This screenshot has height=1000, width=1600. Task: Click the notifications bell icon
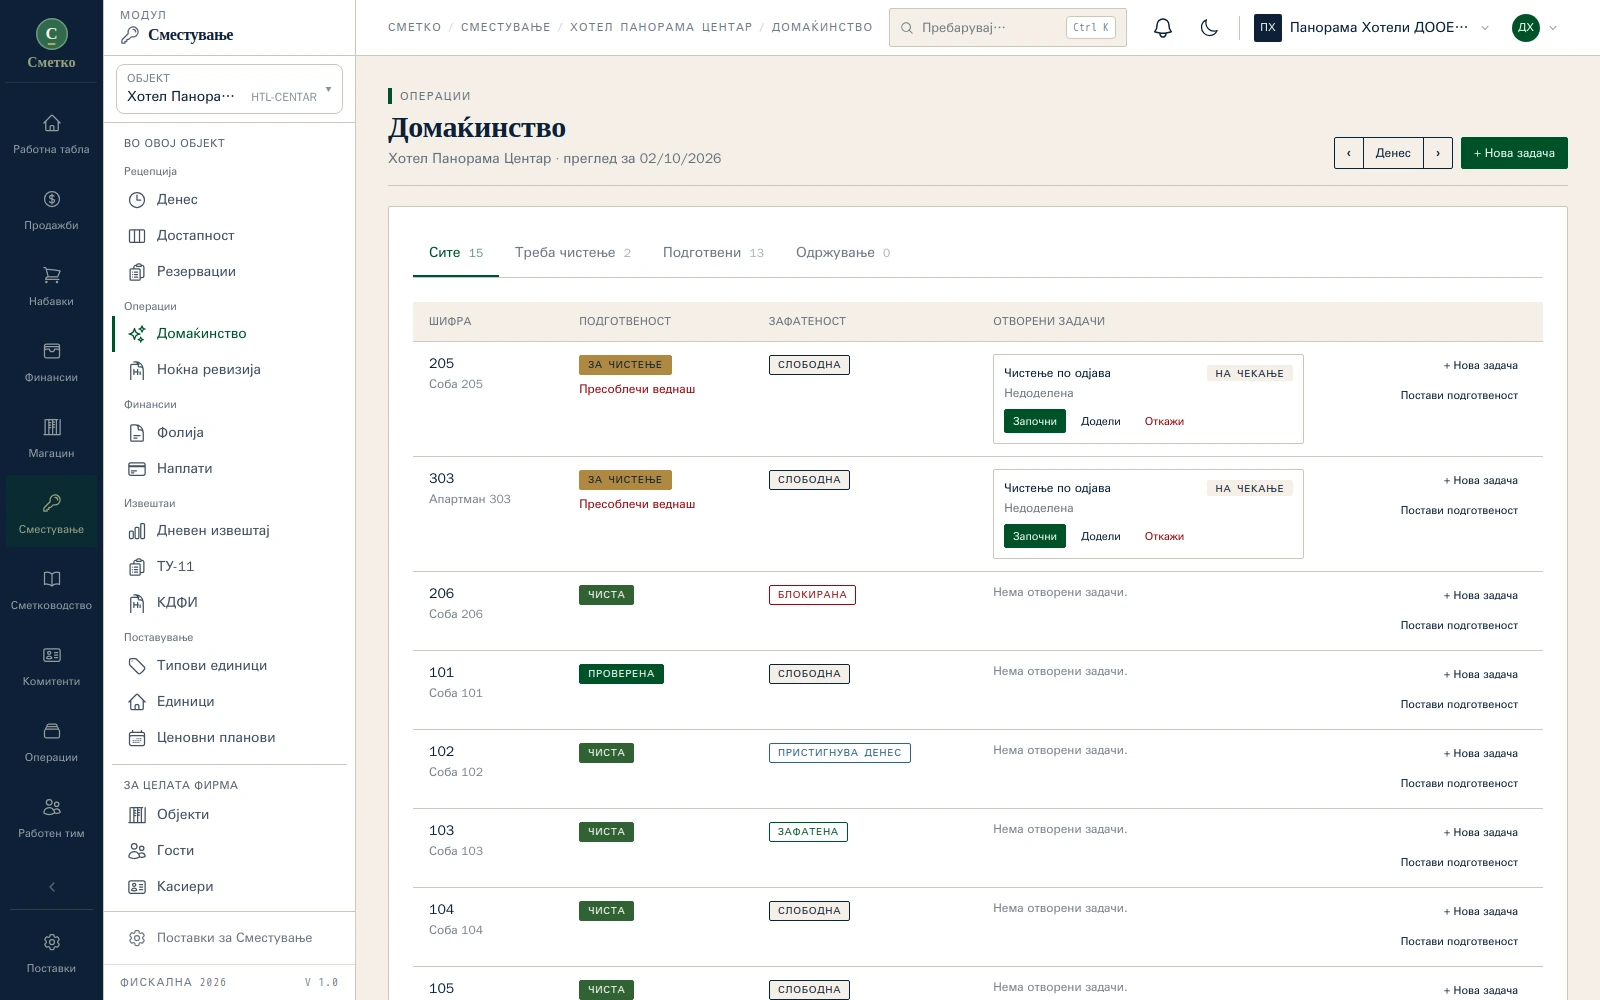click(x=1162, y=28)
